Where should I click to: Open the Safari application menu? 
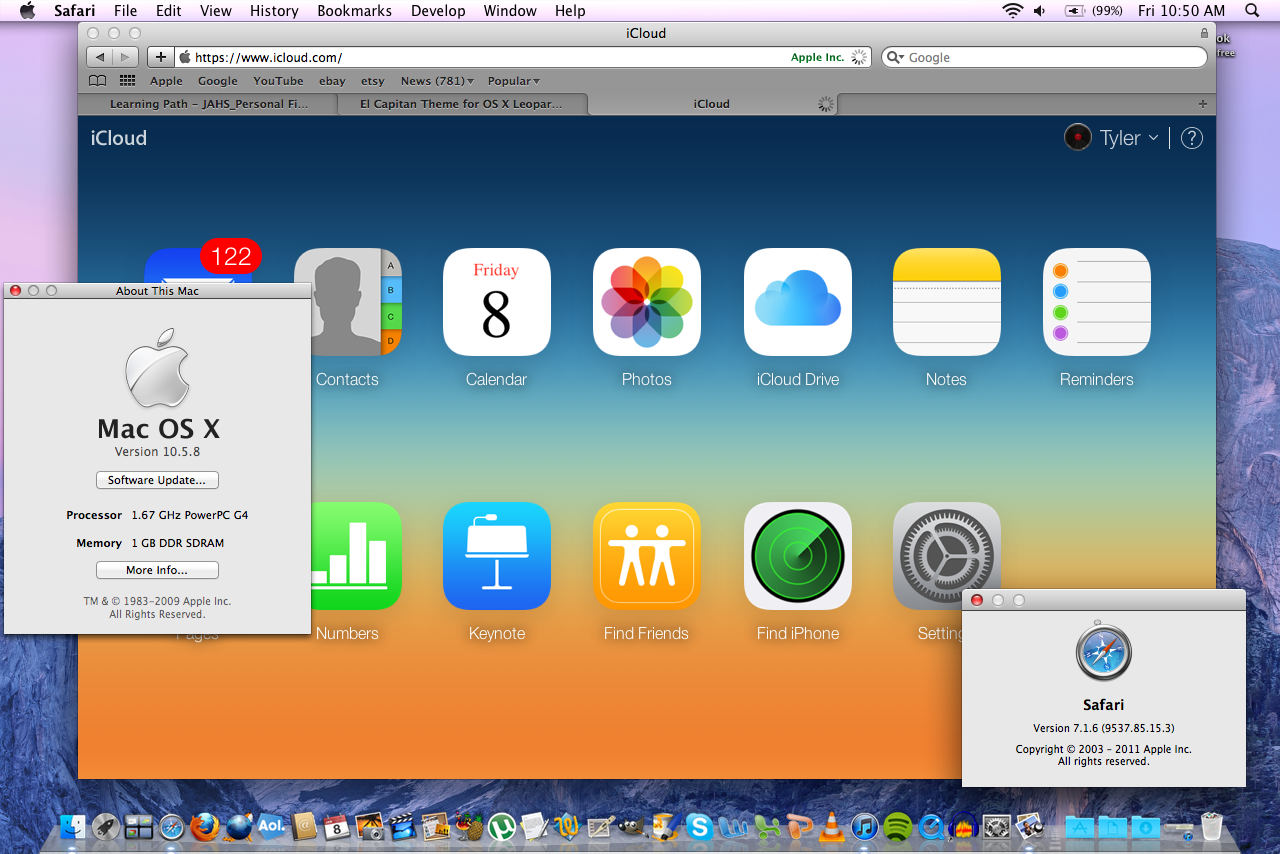pyautogui.click(x=75, y=11)
